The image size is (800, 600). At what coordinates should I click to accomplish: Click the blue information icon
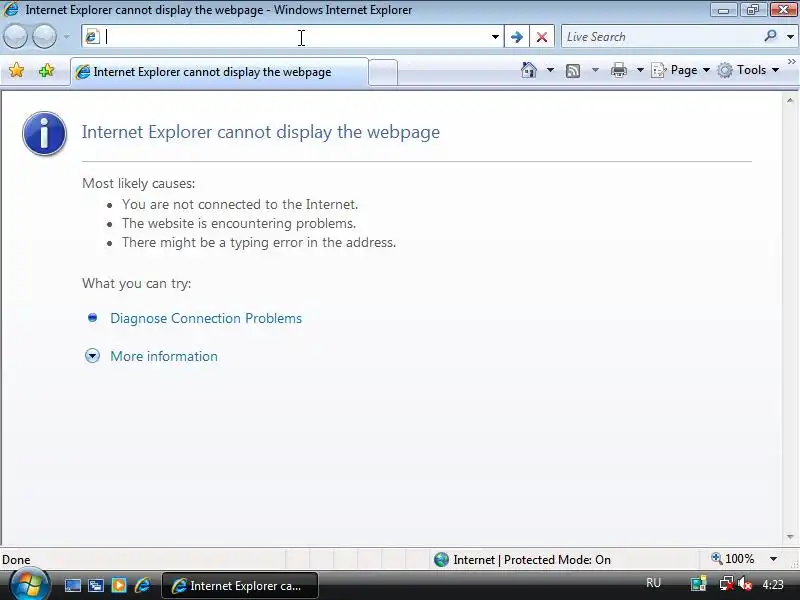(44, 133)
